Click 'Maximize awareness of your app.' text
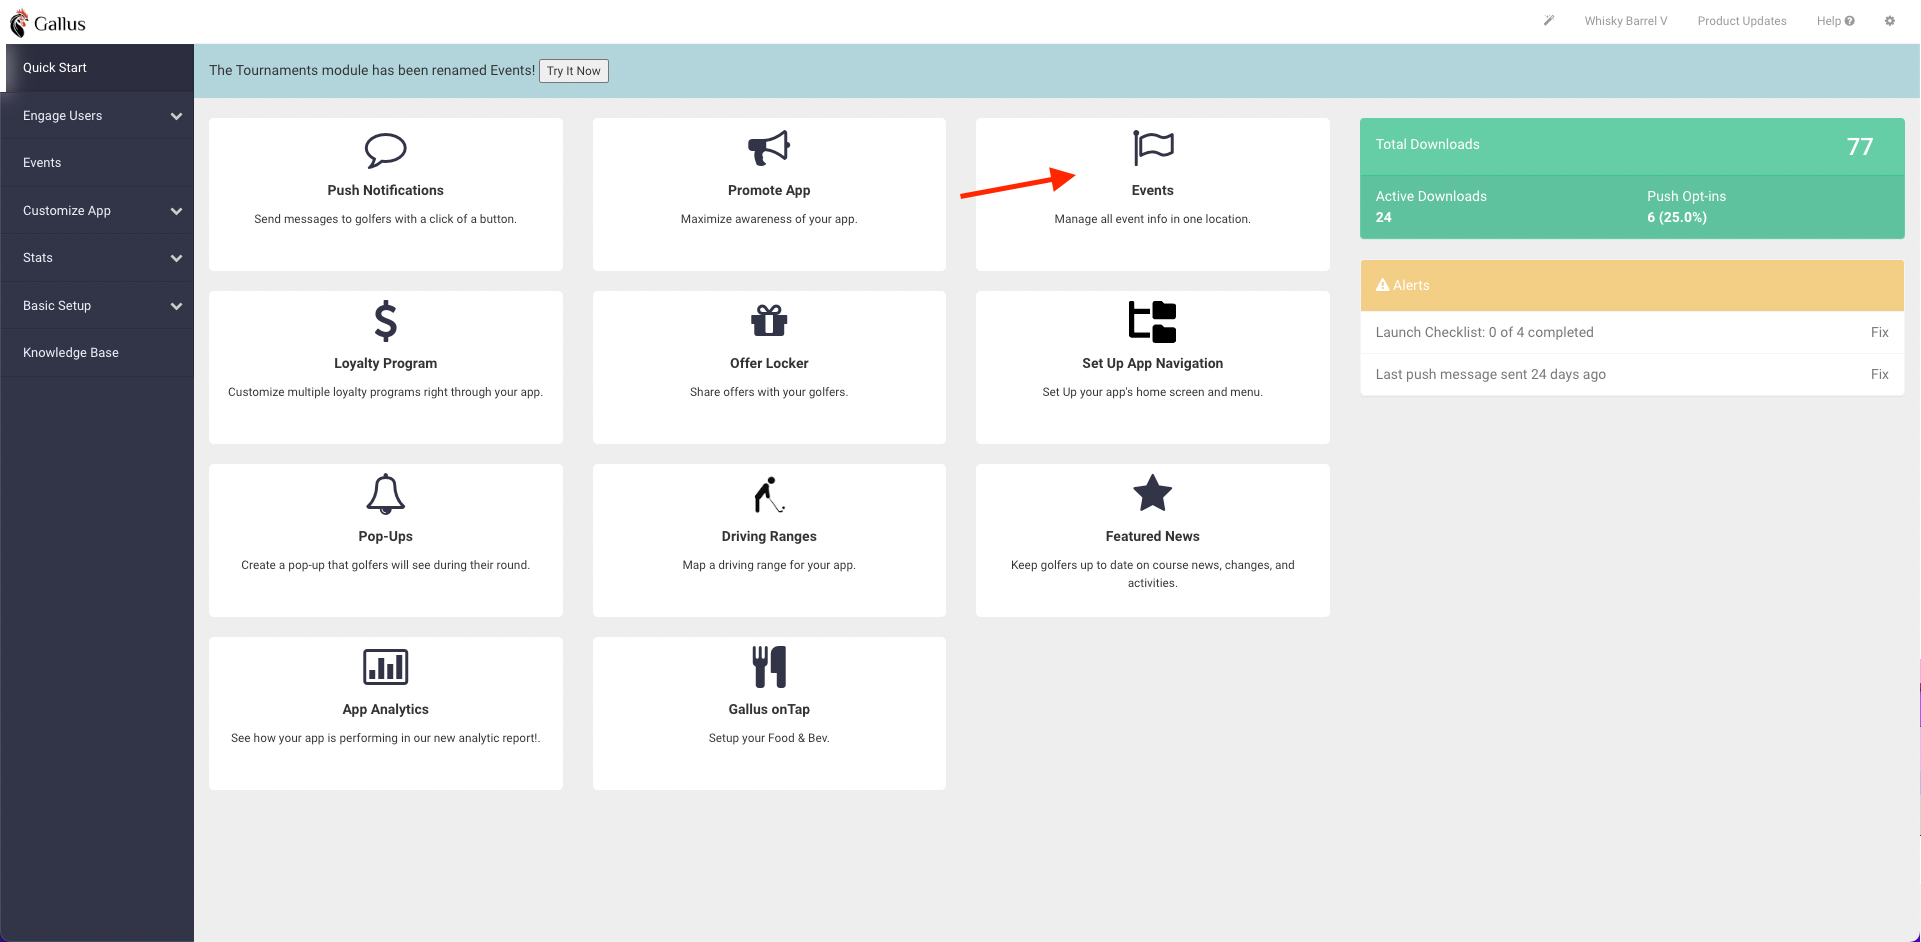Viewport: 1921px width, 942px height. point(769,219)
